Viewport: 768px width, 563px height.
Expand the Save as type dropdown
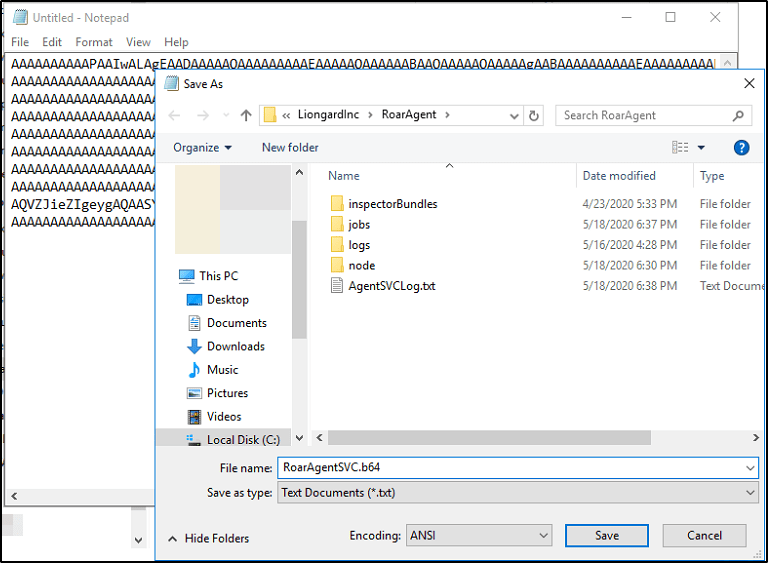[x=517, y=492]
